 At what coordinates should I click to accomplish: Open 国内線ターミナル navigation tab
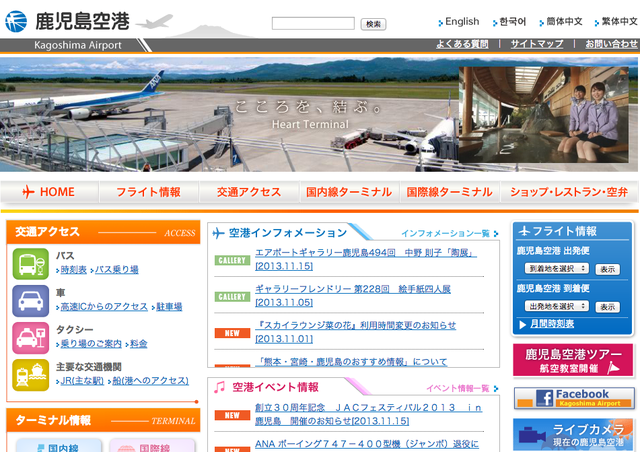click(x=349, y=192)
